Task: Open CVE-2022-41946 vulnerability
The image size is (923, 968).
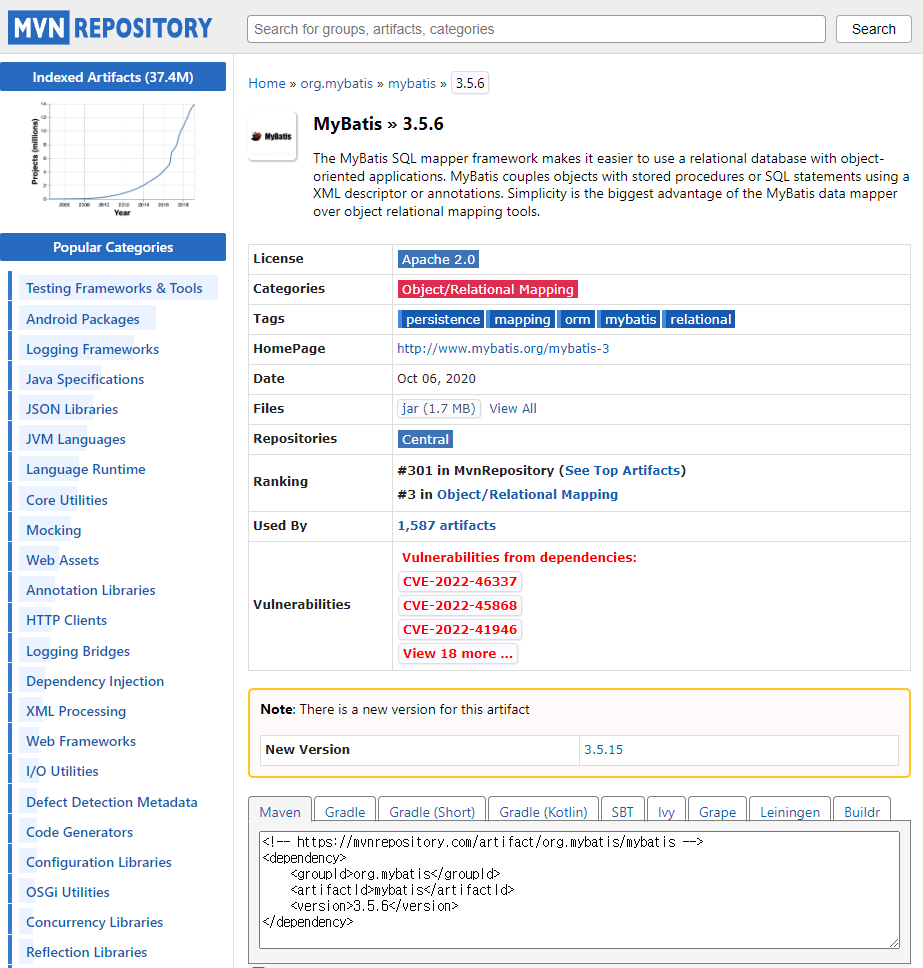Action: point(460,630)
